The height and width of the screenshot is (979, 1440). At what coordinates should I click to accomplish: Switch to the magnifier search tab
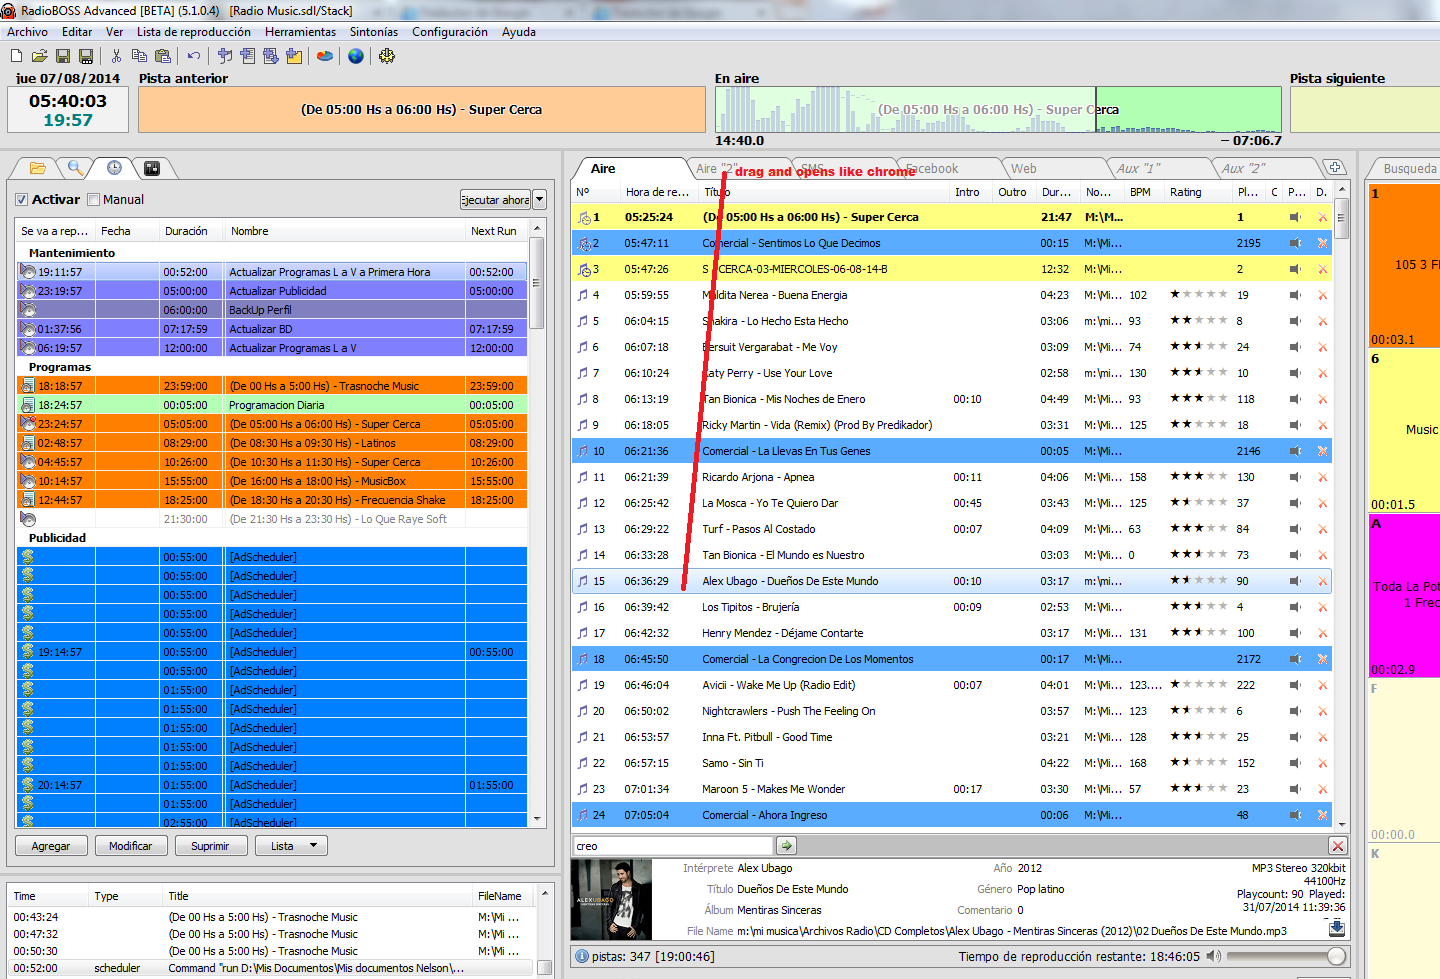pyautogui.click(x=75, y=168)
